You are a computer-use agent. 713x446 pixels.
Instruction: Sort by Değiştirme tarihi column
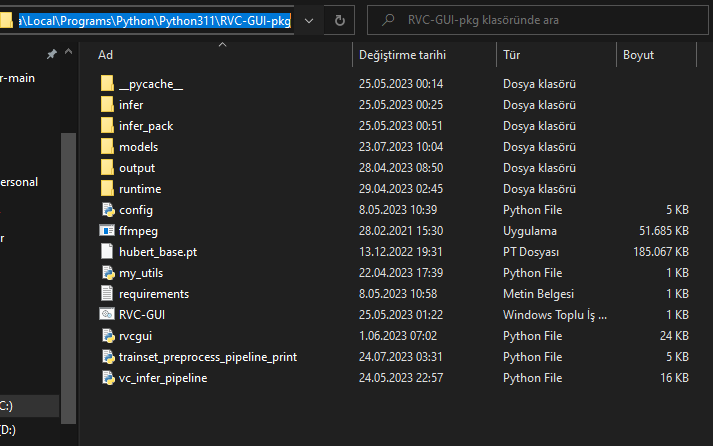pos(402,54)
